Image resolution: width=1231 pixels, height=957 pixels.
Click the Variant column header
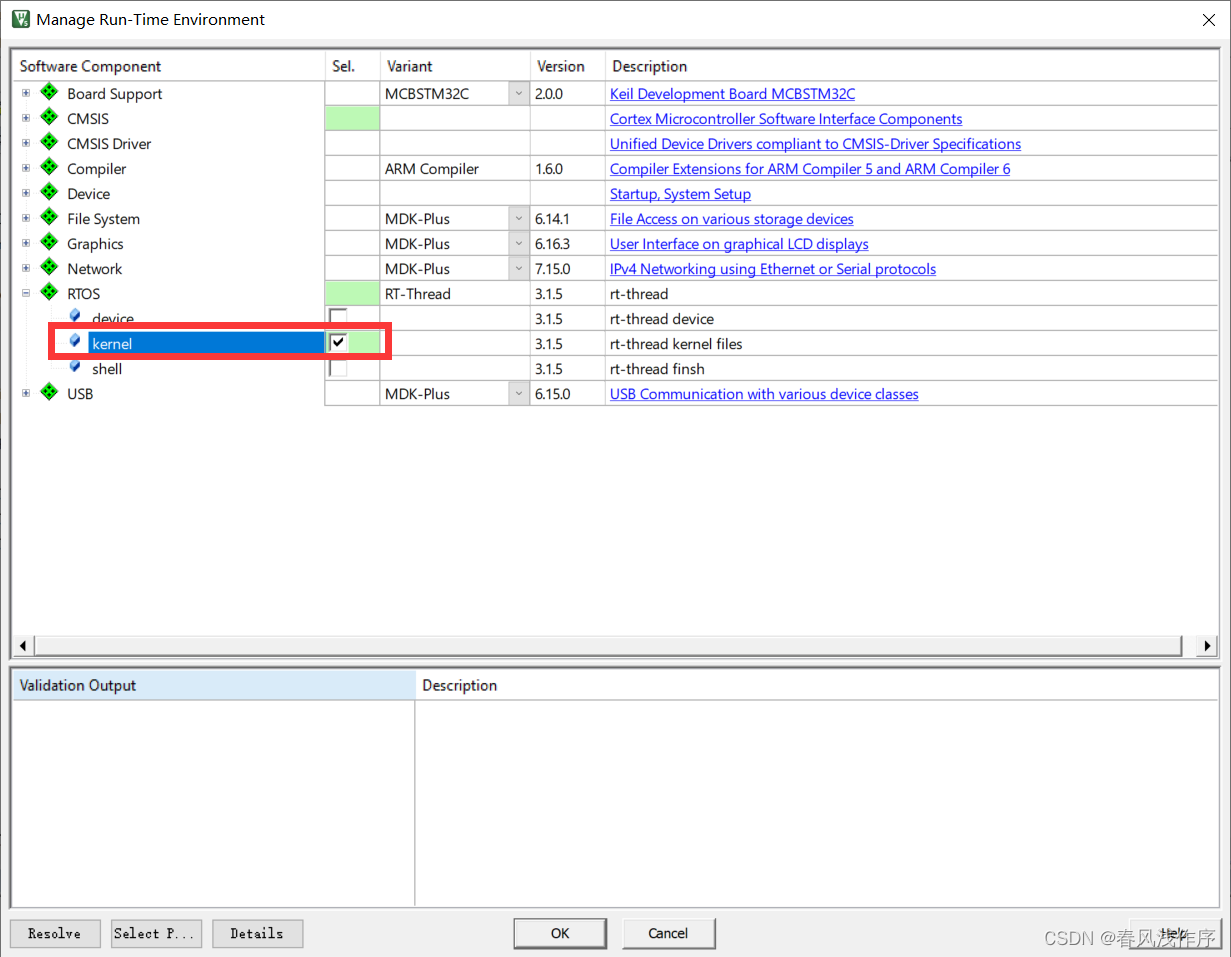[455, 66]
